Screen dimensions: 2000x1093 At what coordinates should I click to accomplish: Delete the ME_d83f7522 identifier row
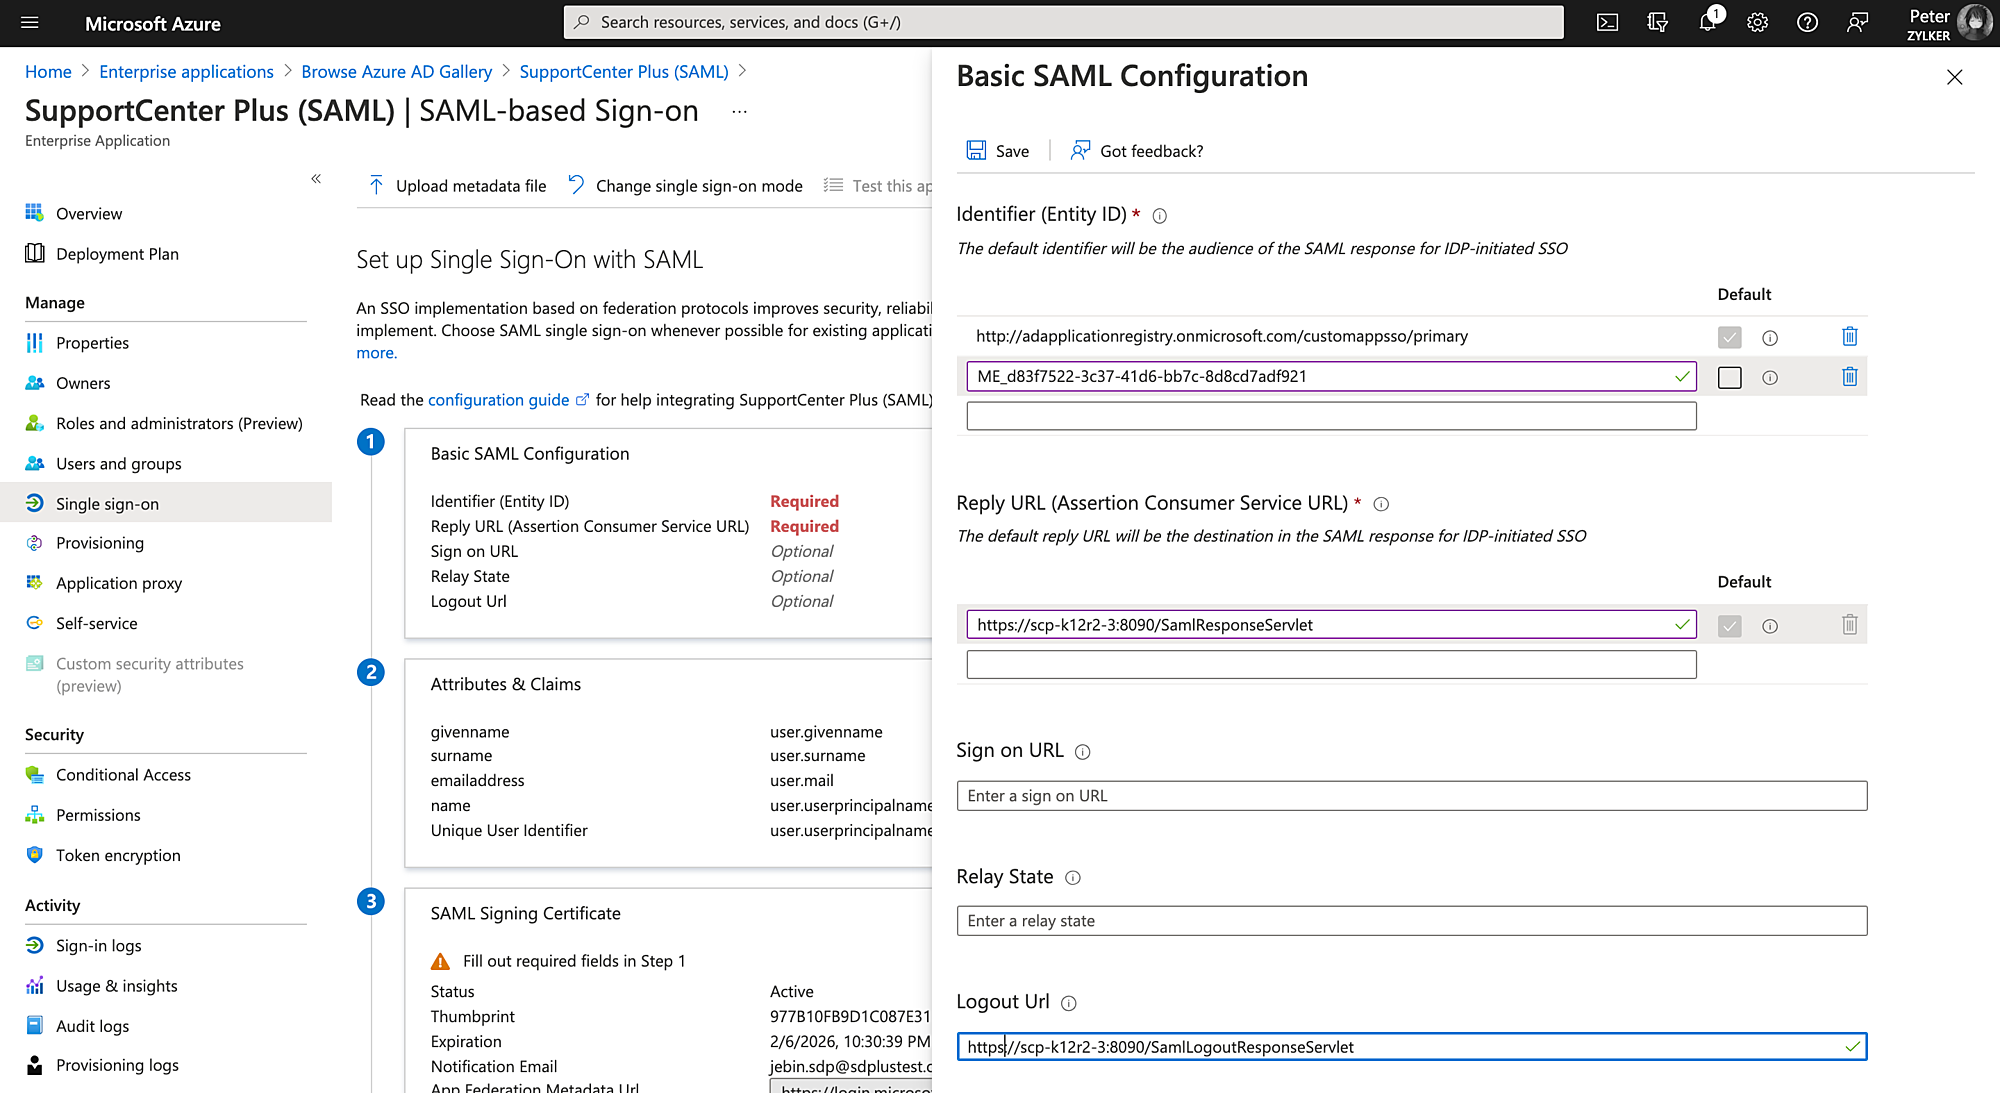[1849, 377]
